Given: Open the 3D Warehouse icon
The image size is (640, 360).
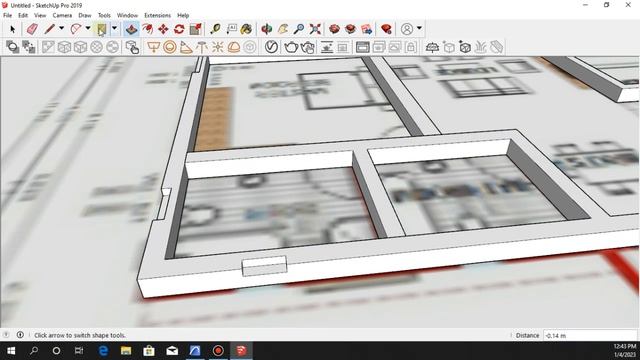Looking at the screenshot, I should point(334,29).
